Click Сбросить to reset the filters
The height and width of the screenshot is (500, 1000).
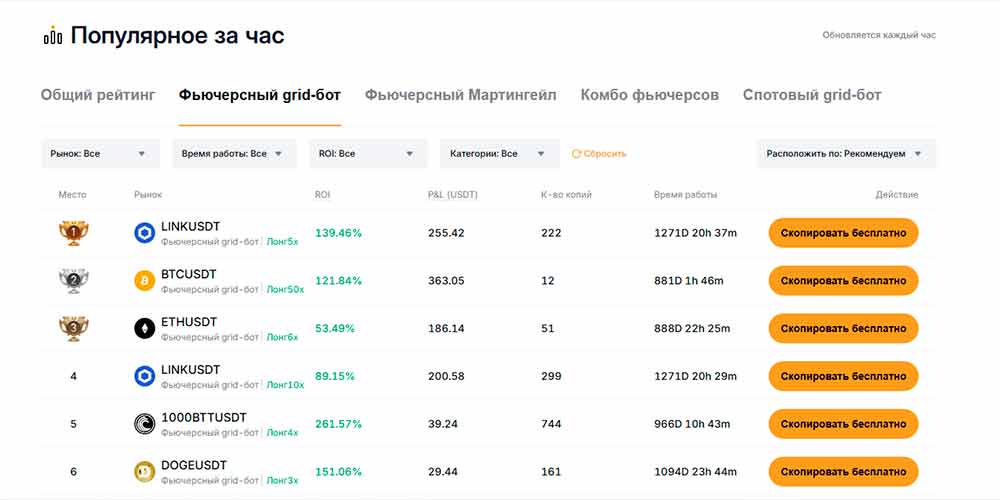[599, 154]
